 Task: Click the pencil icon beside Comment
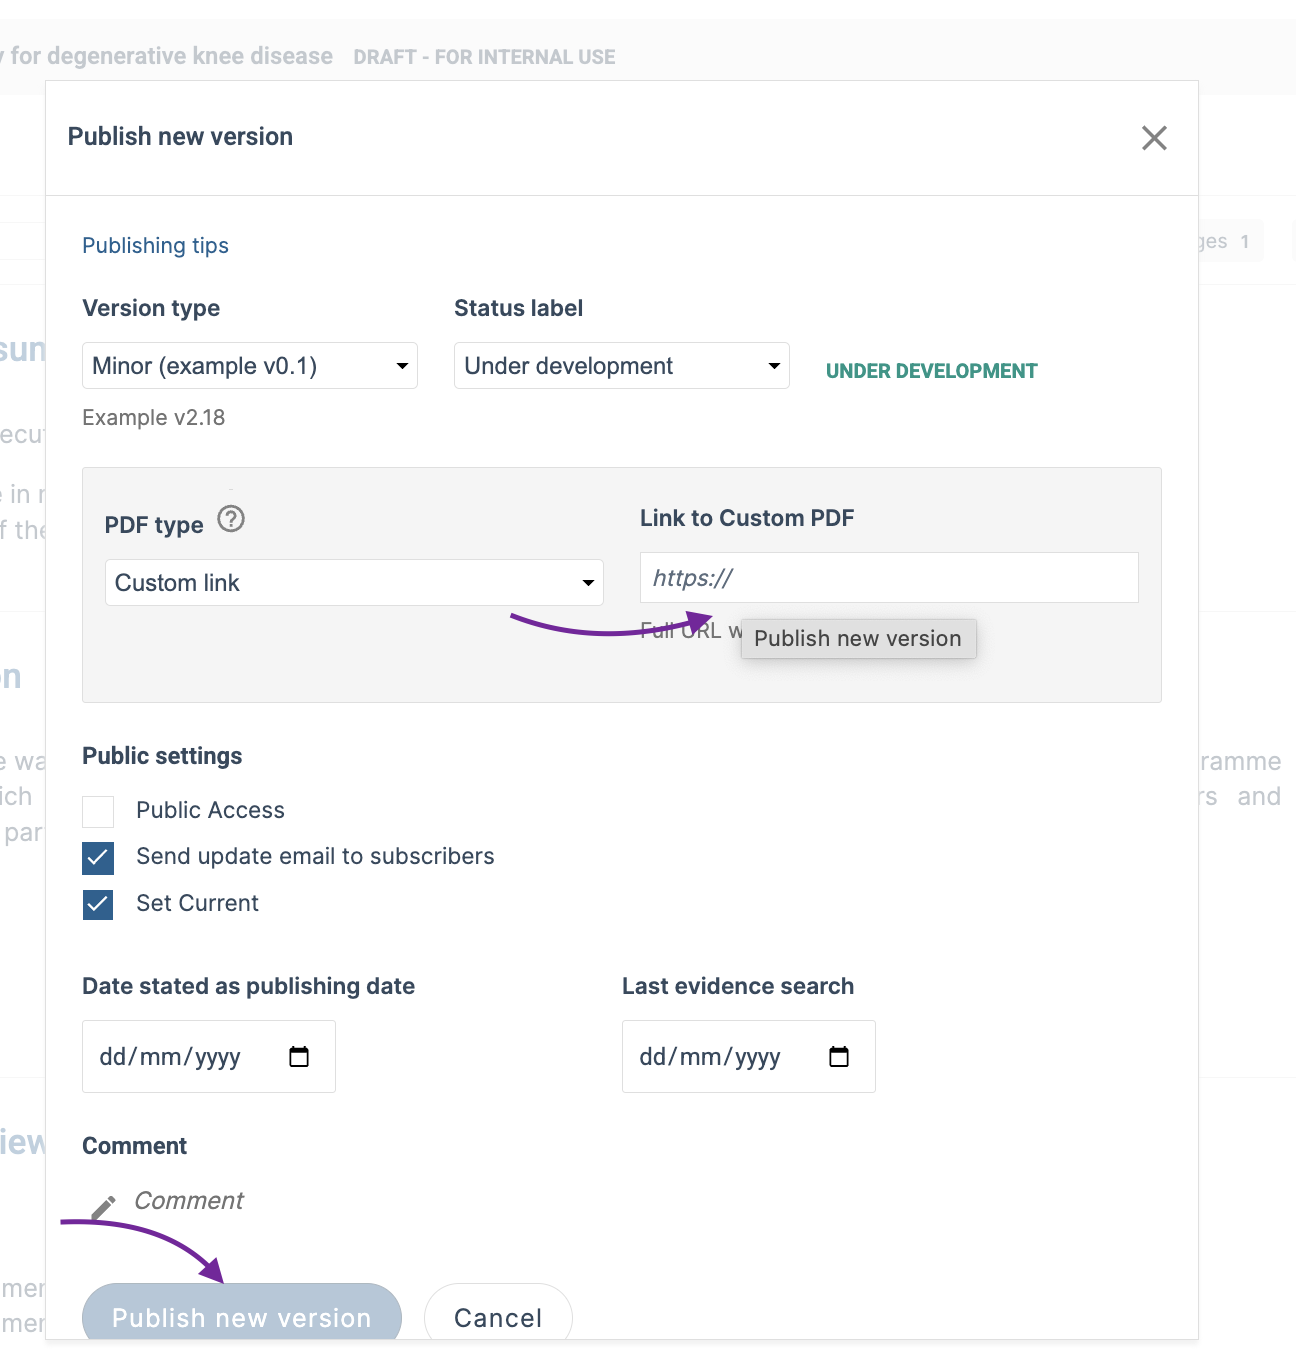104,1207
